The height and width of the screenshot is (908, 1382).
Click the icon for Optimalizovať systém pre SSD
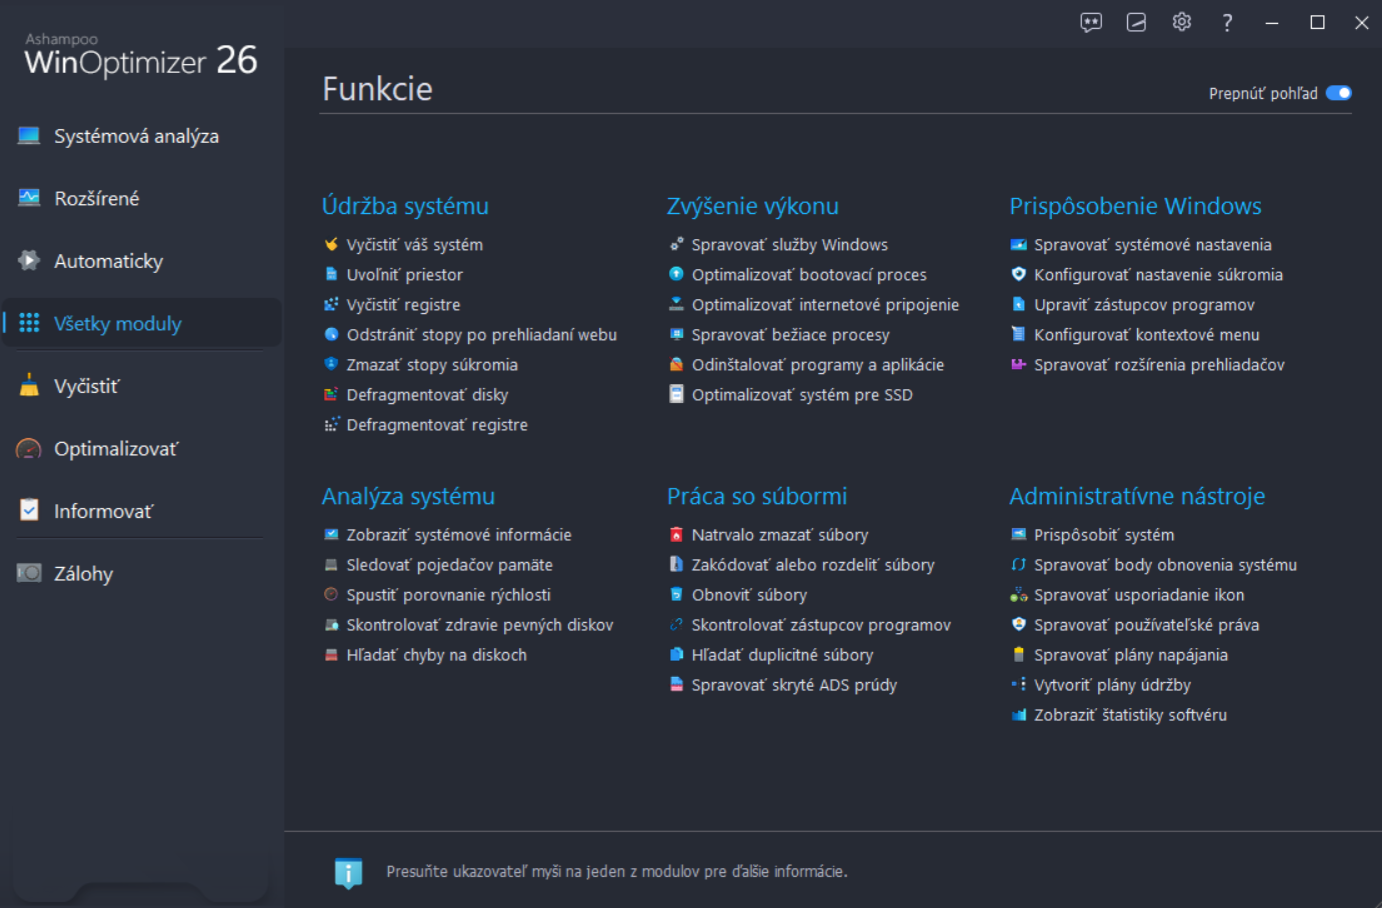click(676, 395)
